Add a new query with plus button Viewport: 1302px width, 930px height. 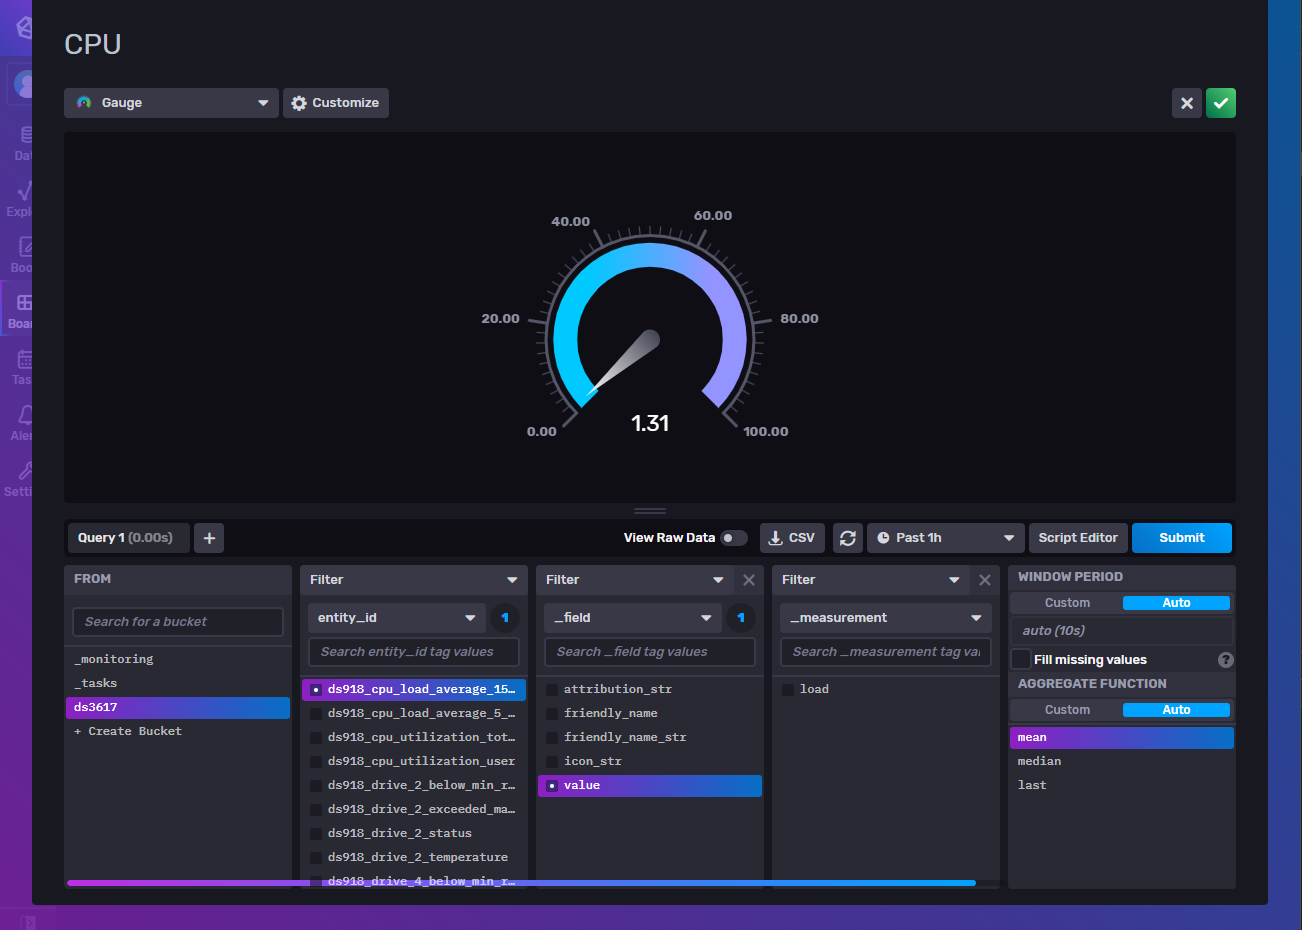209,538
